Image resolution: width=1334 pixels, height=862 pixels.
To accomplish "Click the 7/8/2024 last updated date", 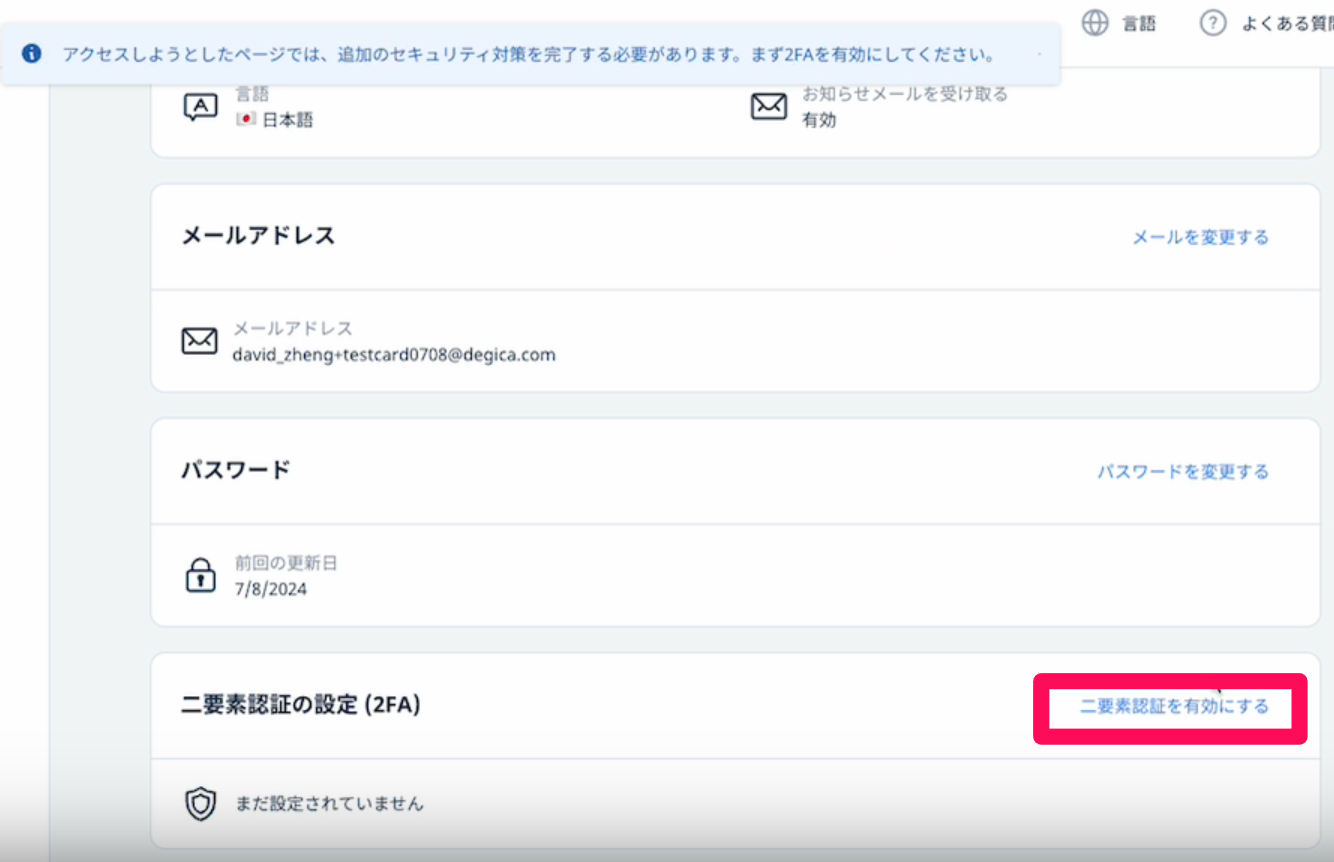I will [270, 589].
